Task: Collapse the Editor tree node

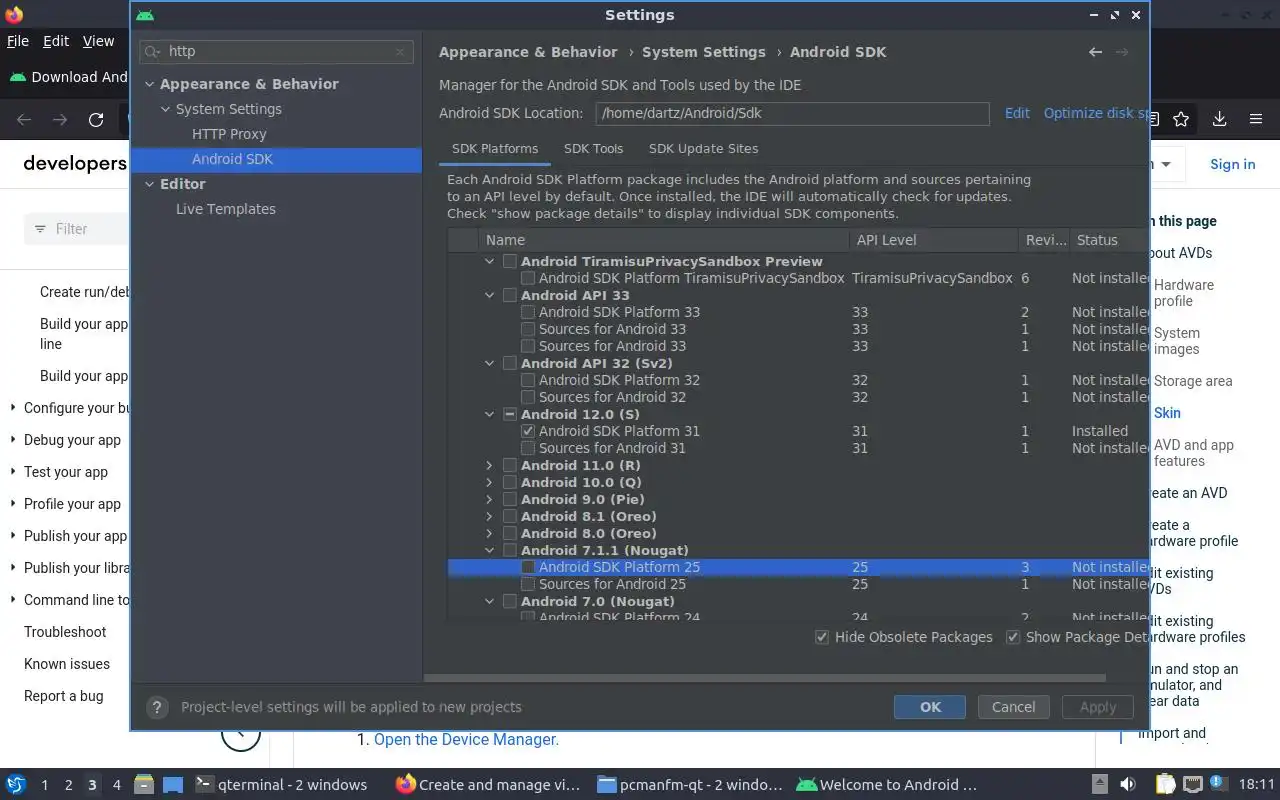Action: pos(150,184)
